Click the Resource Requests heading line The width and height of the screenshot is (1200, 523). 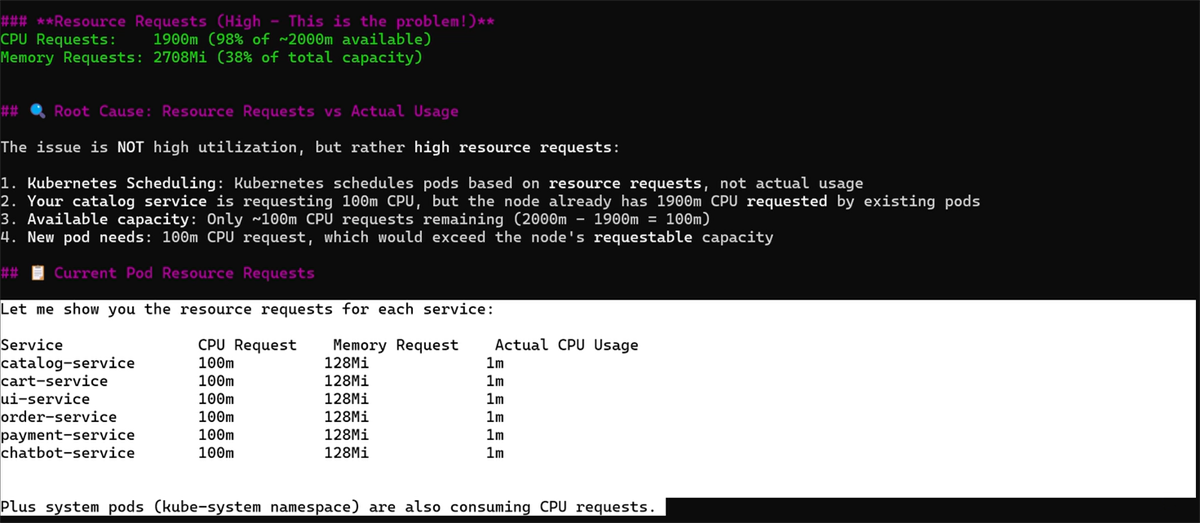pyautogui.click(x=247, y=21)
